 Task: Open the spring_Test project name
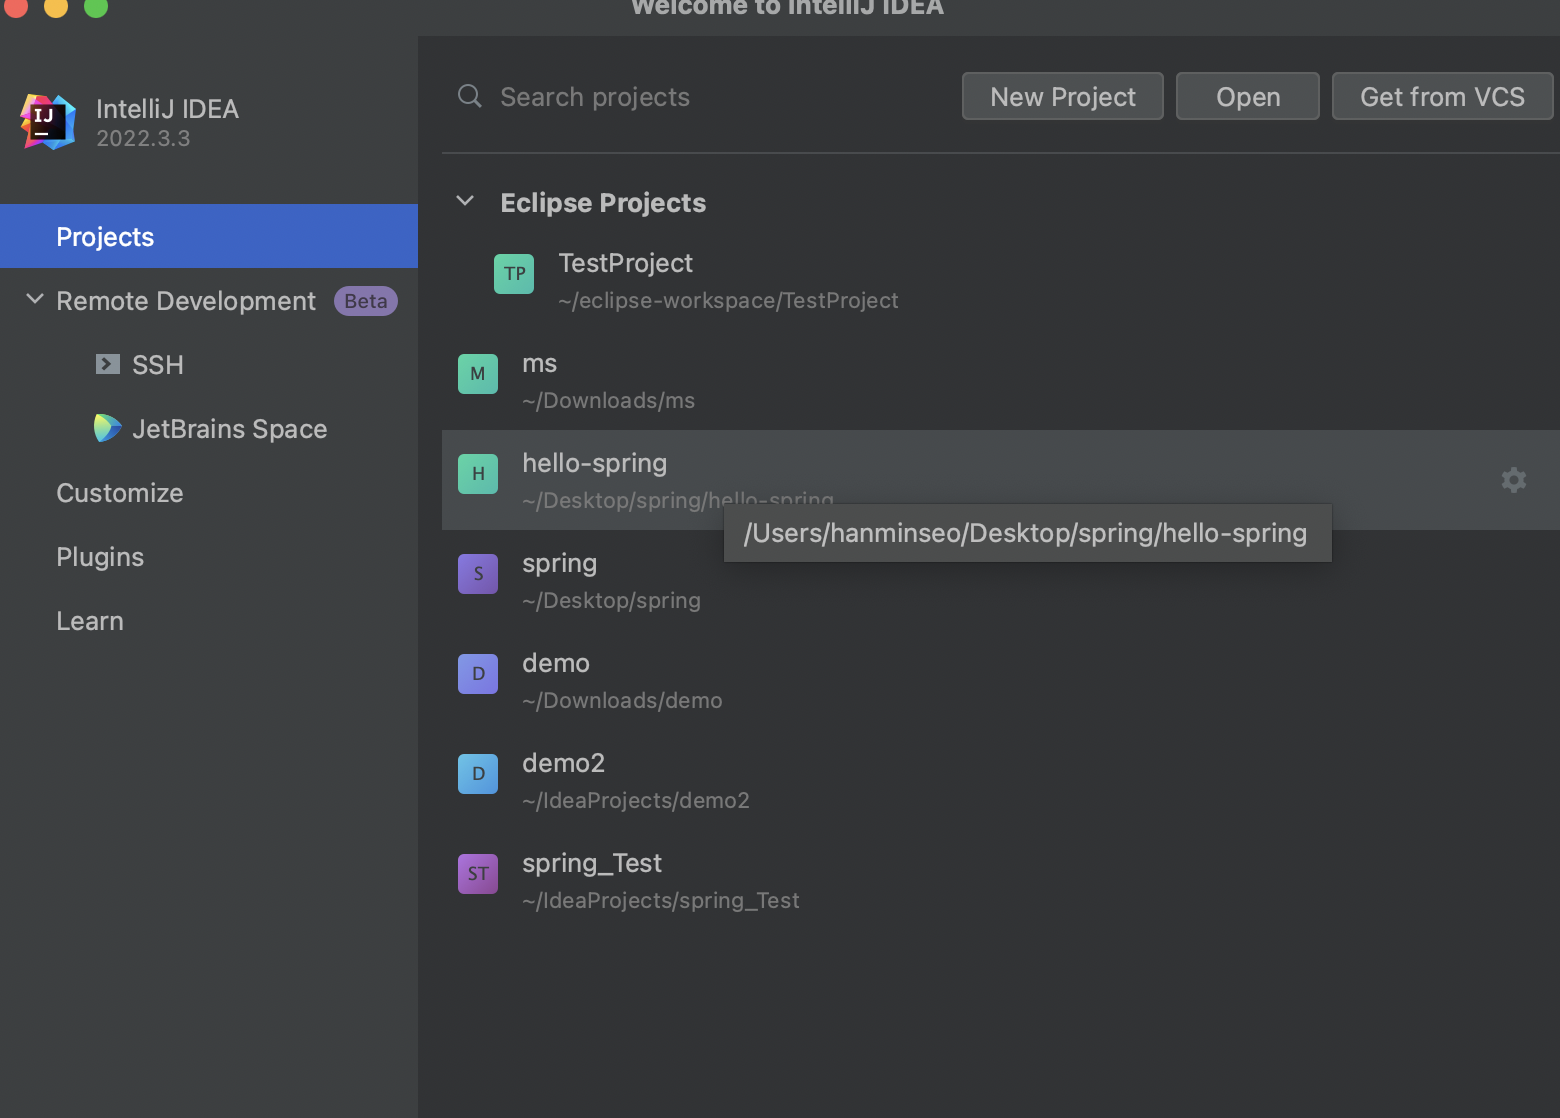pos(592,863)
